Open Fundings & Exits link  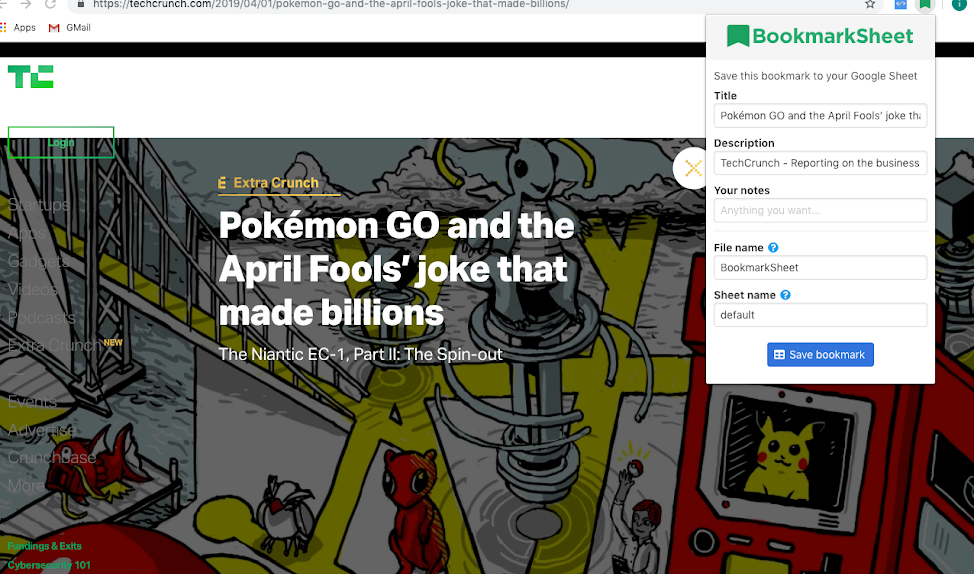(x=45, y=546)
